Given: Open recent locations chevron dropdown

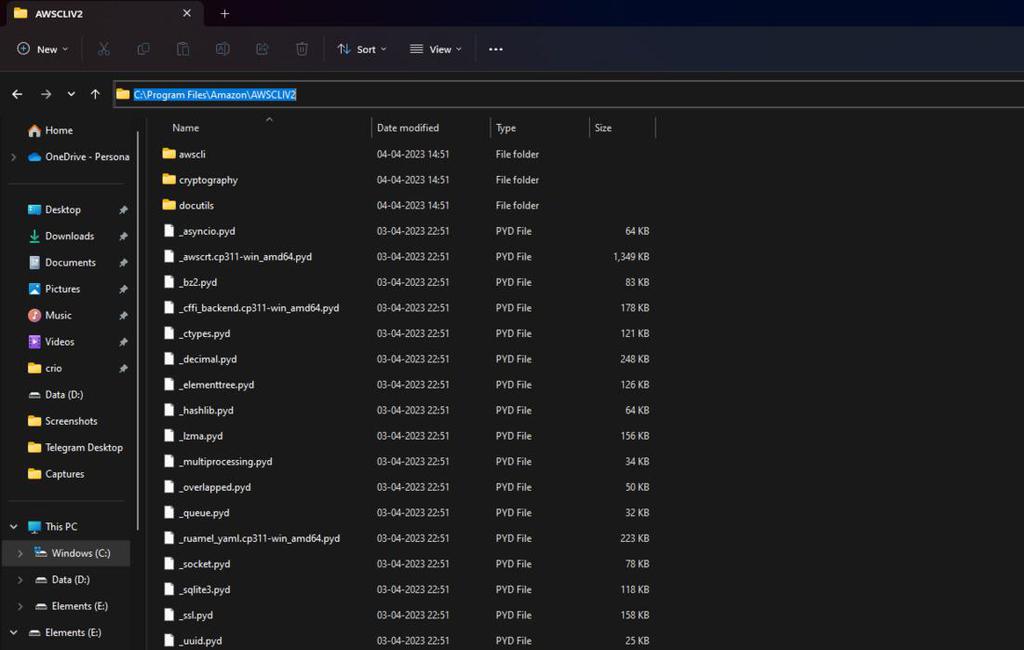Looking at the screenshot, I should tap(71, 94).
